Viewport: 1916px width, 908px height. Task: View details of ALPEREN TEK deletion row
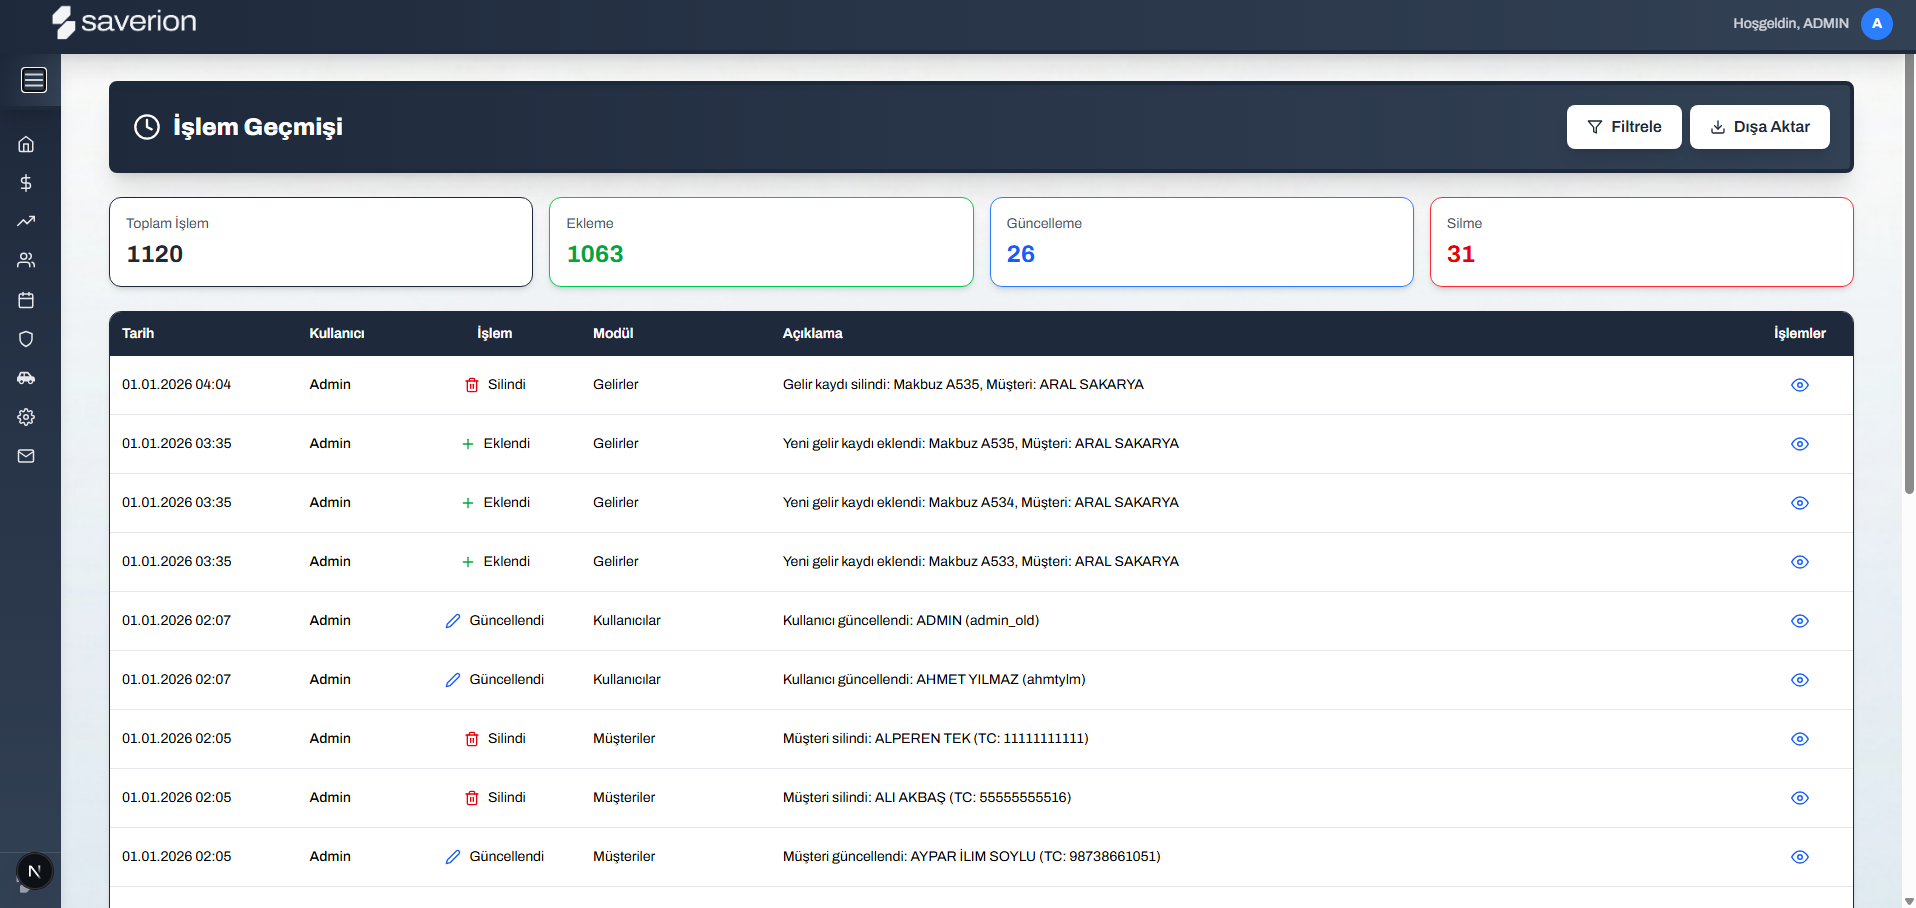click(x=1799, y=739)
